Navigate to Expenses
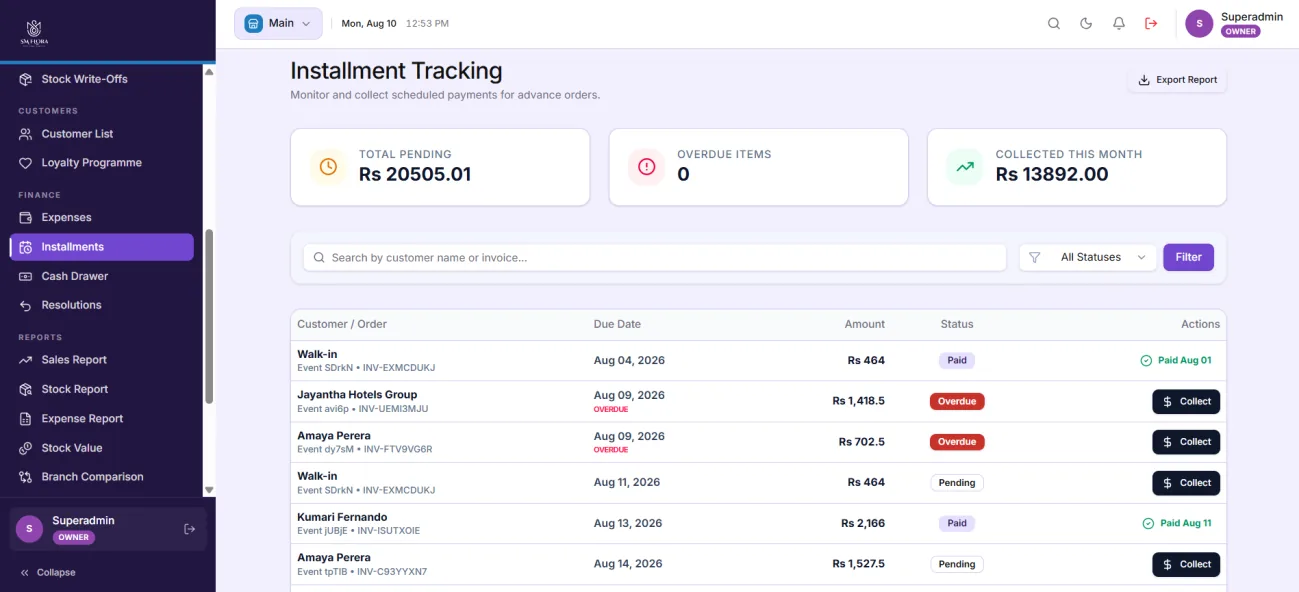Screen dimensions: 1299x592 point(101,218)
